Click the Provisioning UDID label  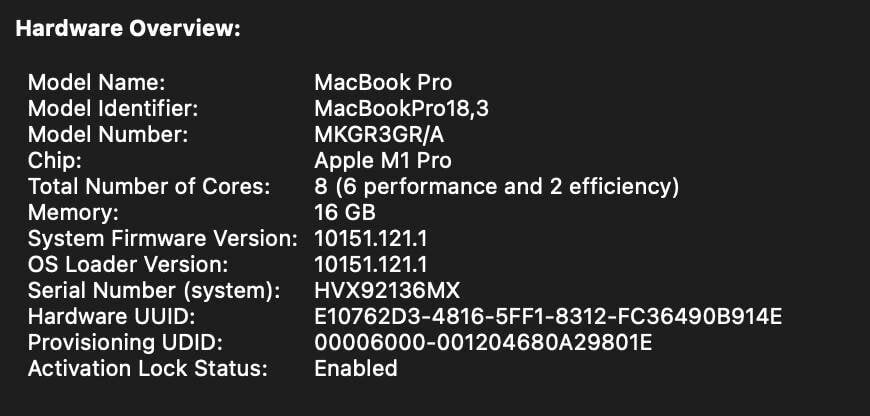125,343
